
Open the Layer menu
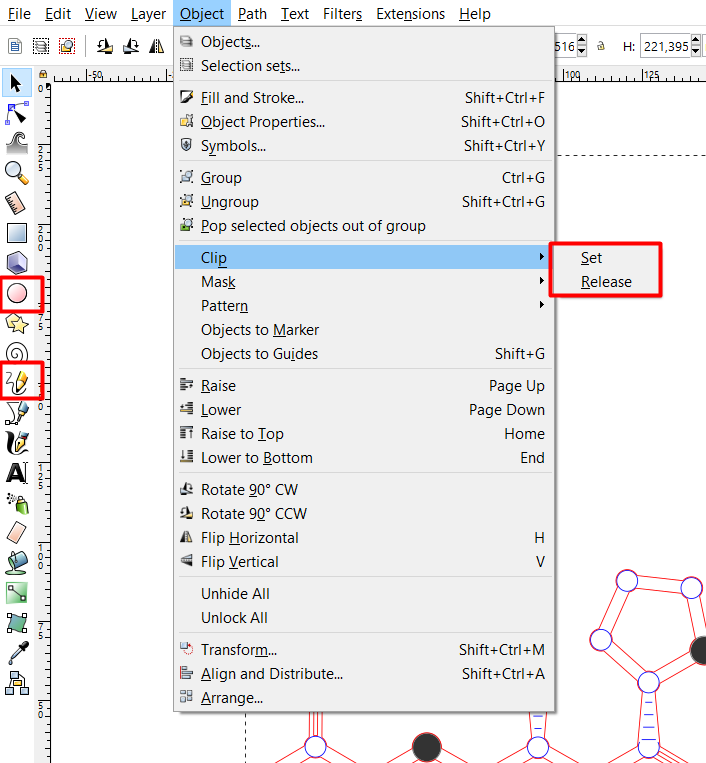pyautogui.click(x=148, y=14)
